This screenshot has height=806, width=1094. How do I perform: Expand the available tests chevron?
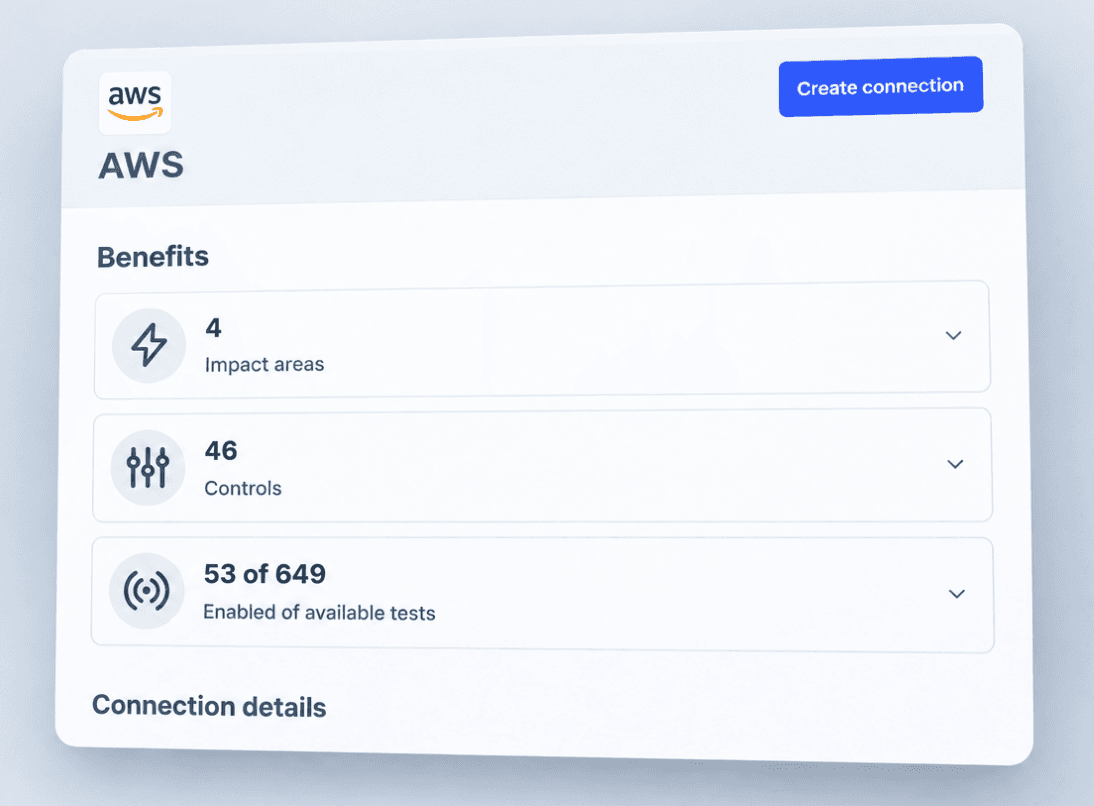click(957, 594)
